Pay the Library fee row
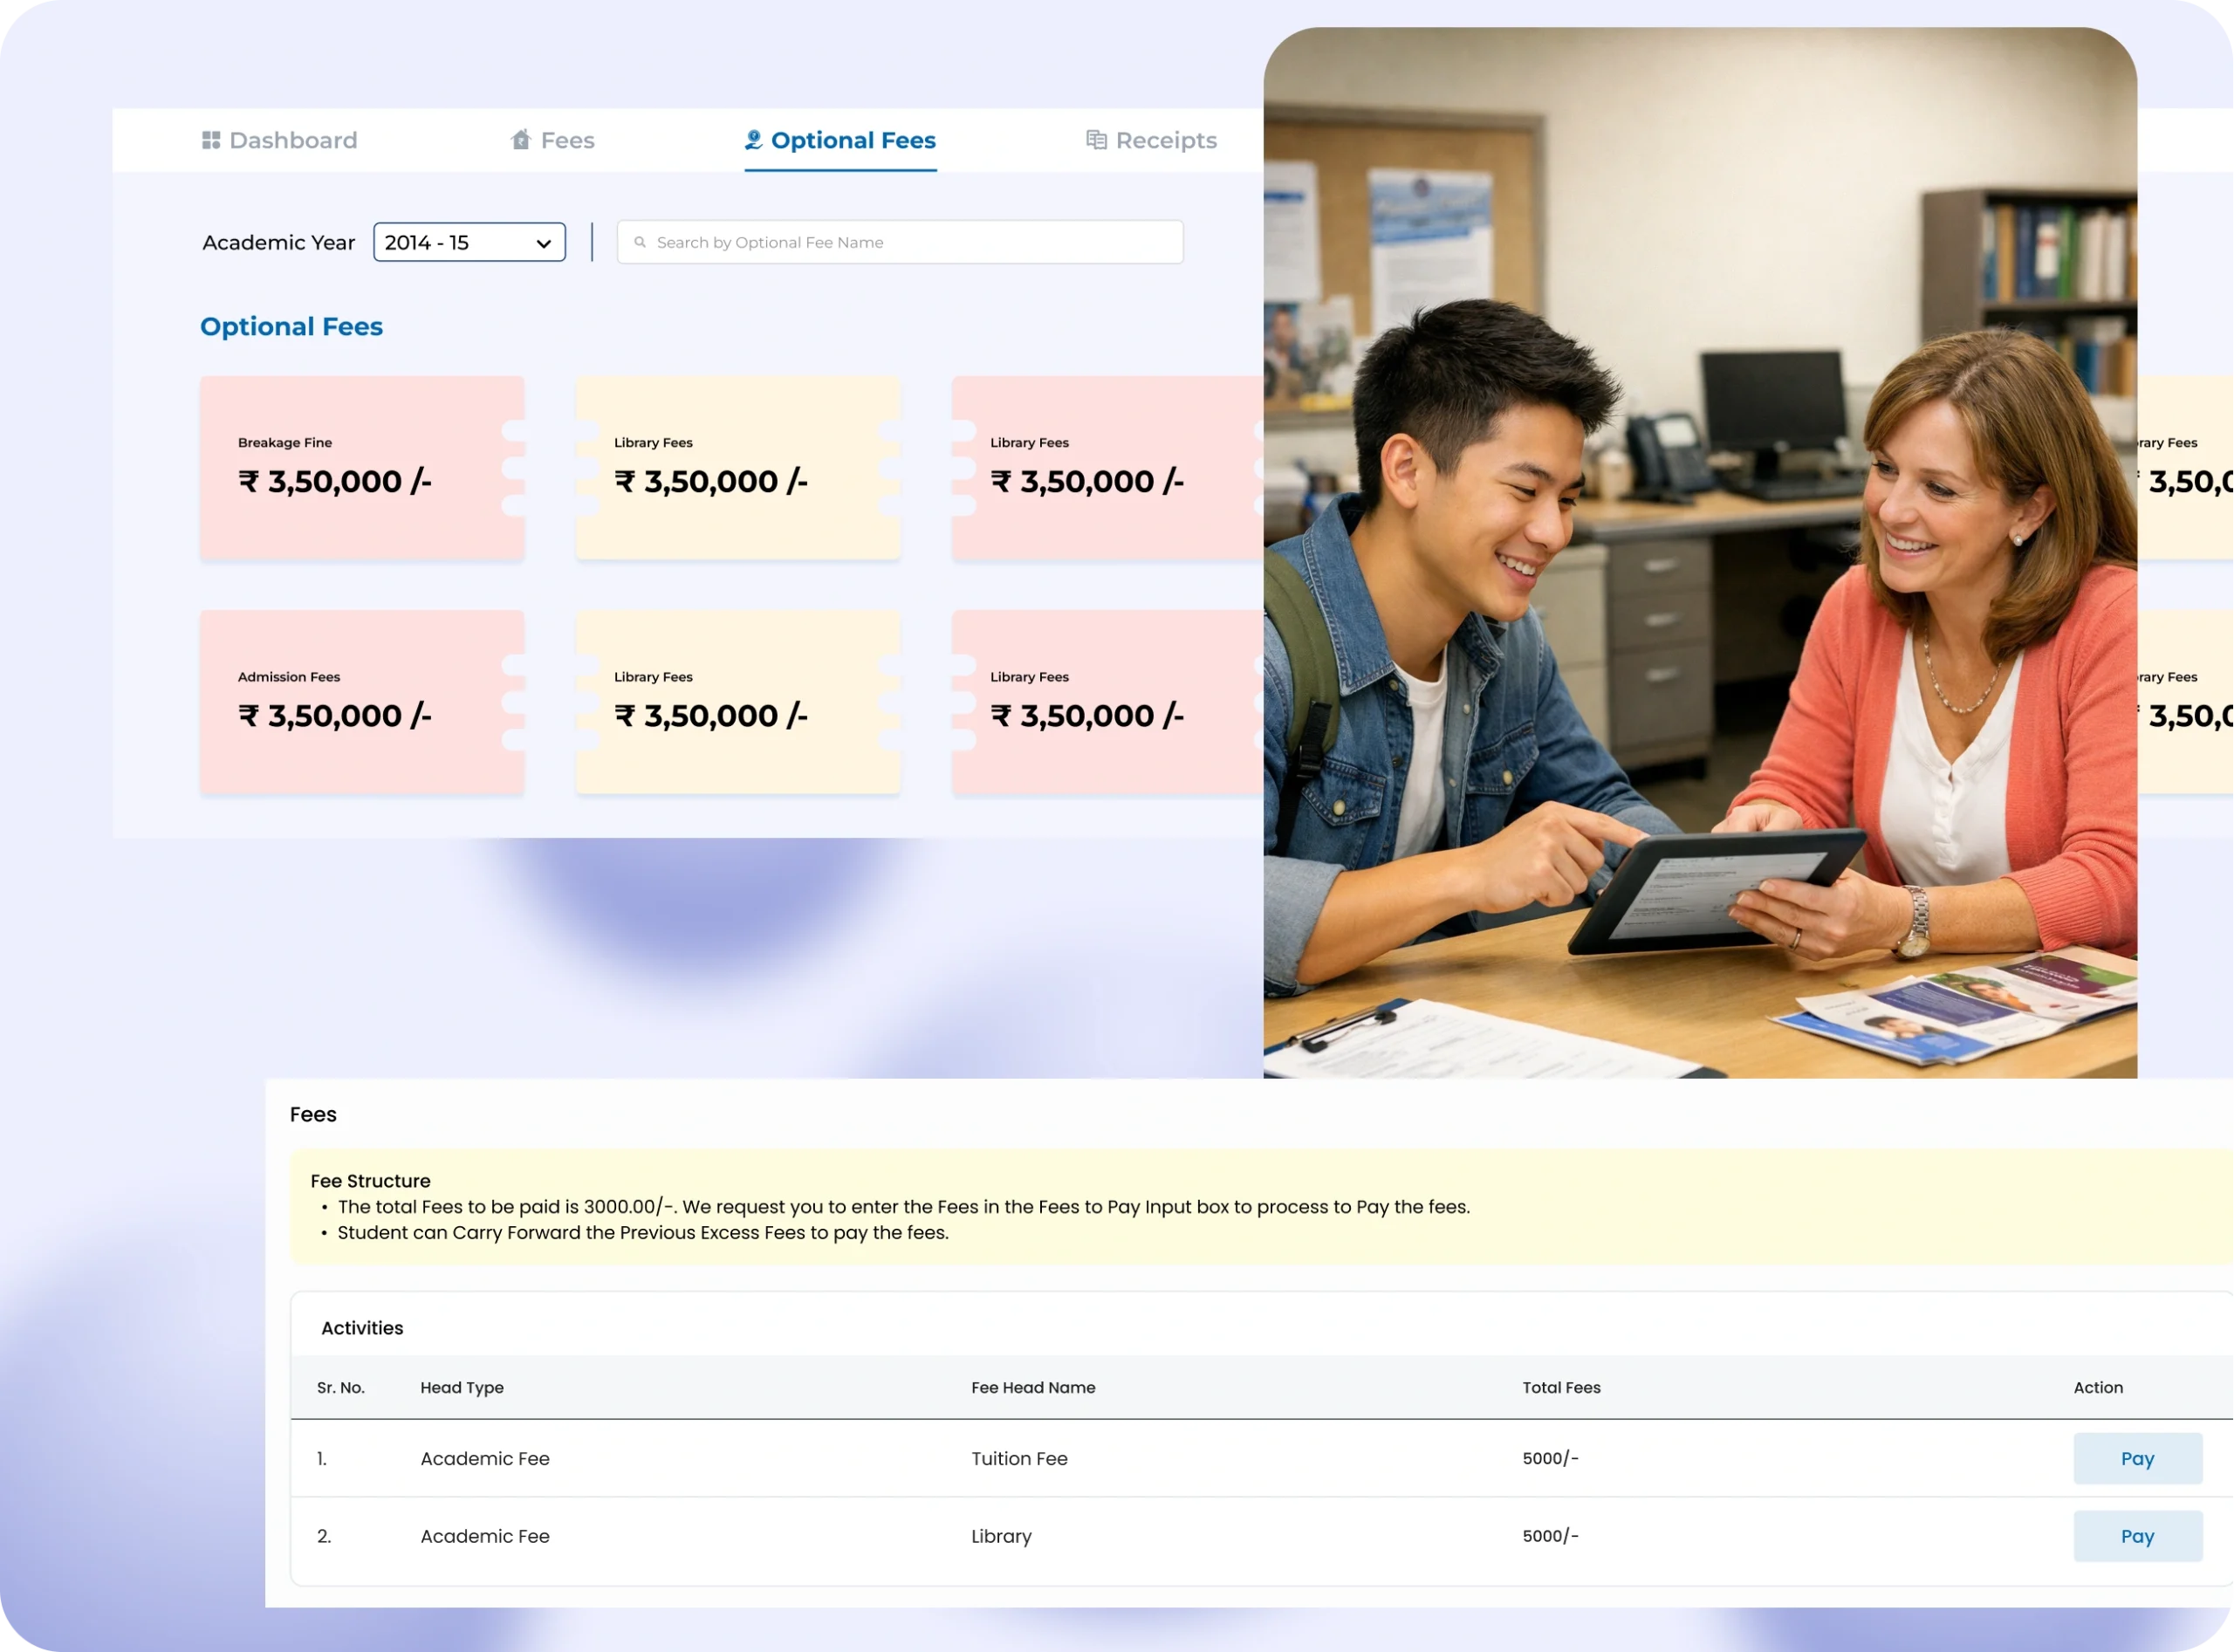This screenshot has width=2234, height=1652. click(x=2137, y=1536)
